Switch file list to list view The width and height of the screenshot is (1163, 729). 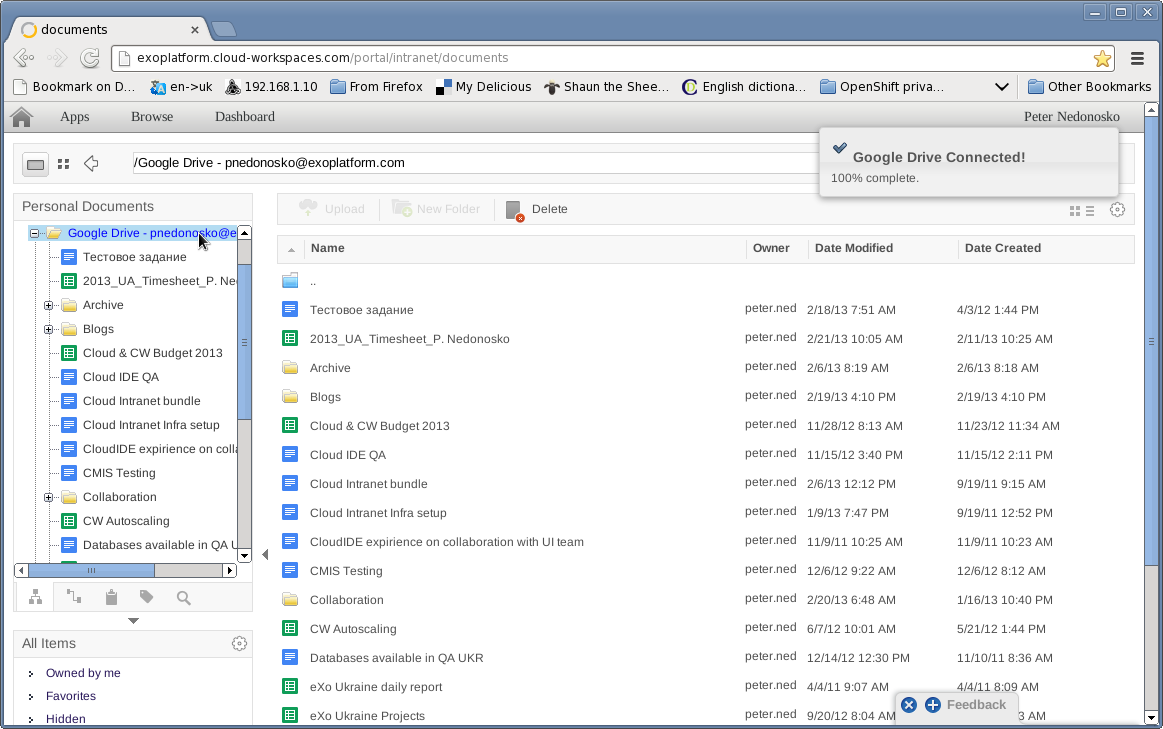pyautogui.click(x=1090, y=211)
